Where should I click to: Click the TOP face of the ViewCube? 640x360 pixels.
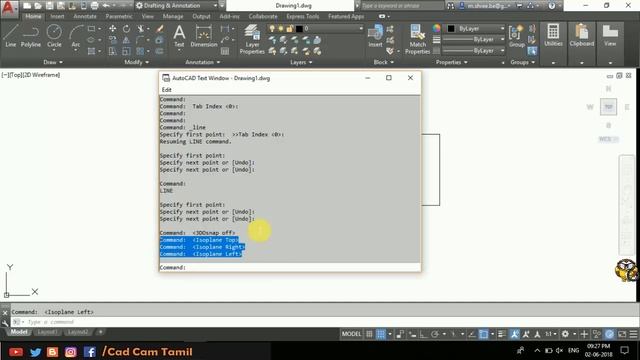point(608,107)
